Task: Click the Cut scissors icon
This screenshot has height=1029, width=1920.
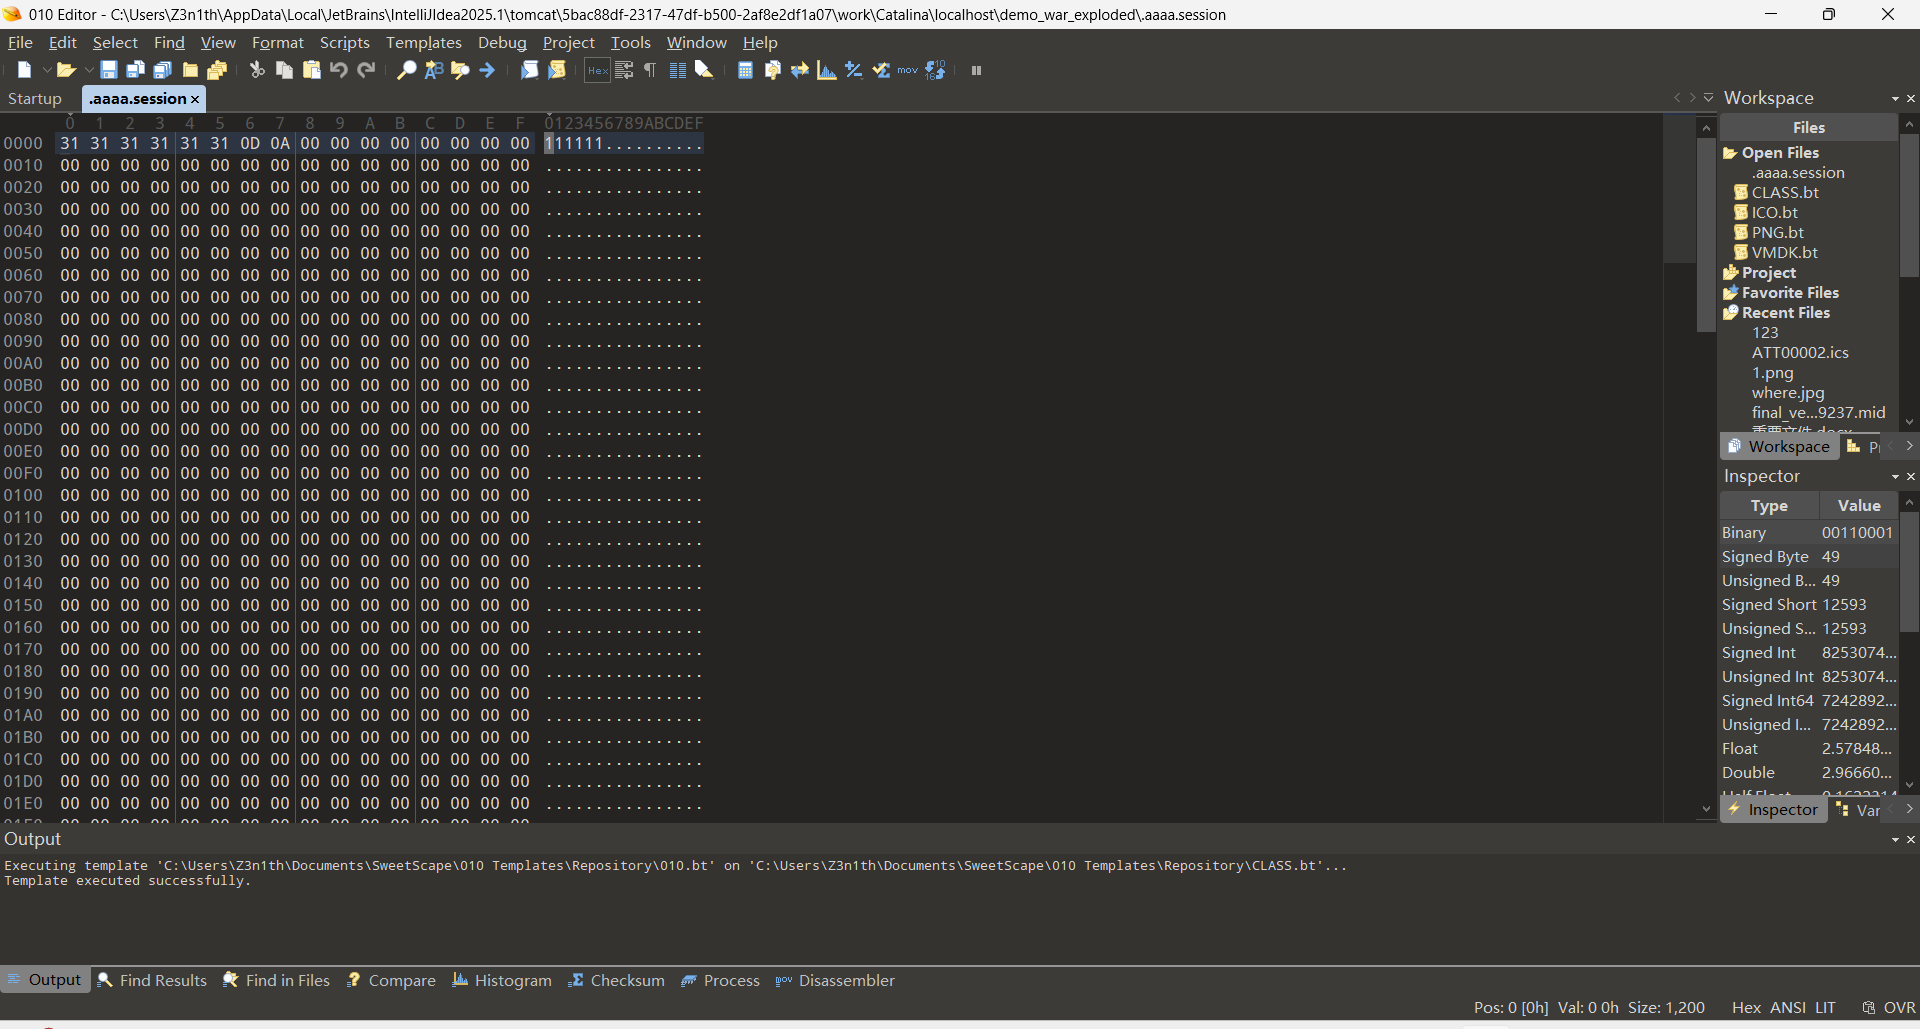Action: pyautogui.click(x=257, y=70)
